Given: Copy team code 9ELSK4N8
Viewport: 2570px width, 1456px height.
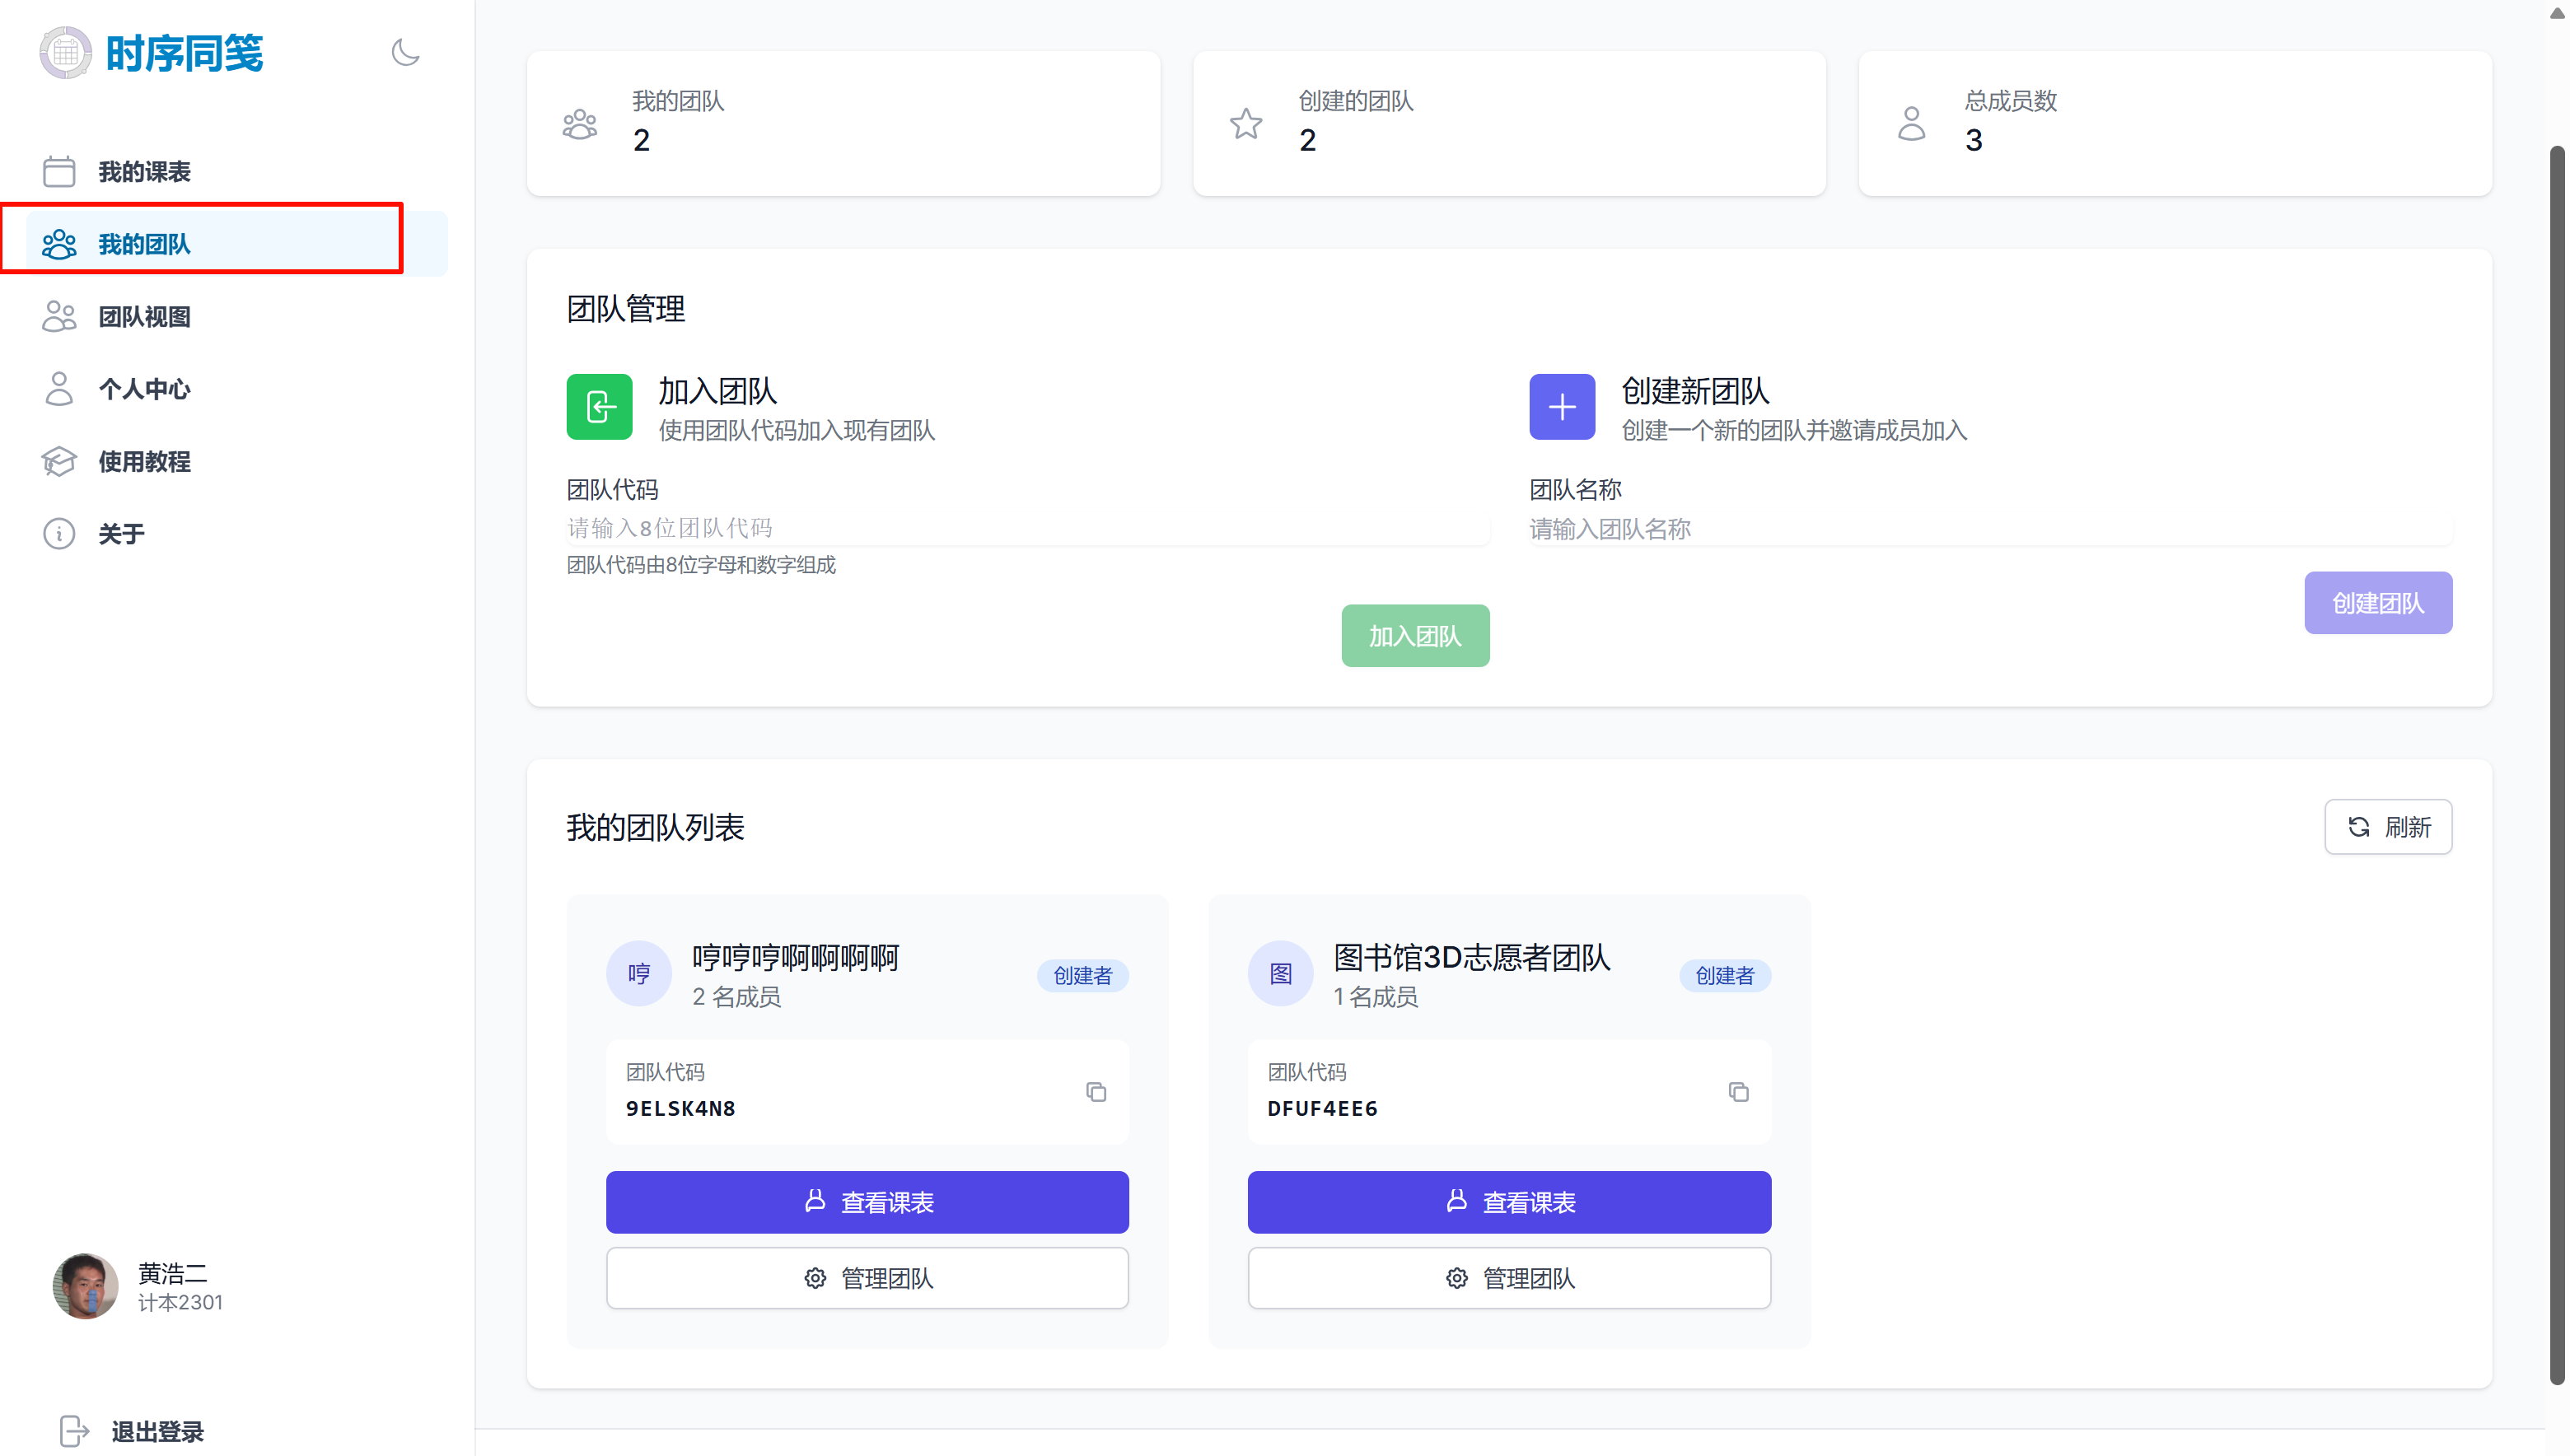Looking at the screenshot, I should click(x=1096, y=1091).
